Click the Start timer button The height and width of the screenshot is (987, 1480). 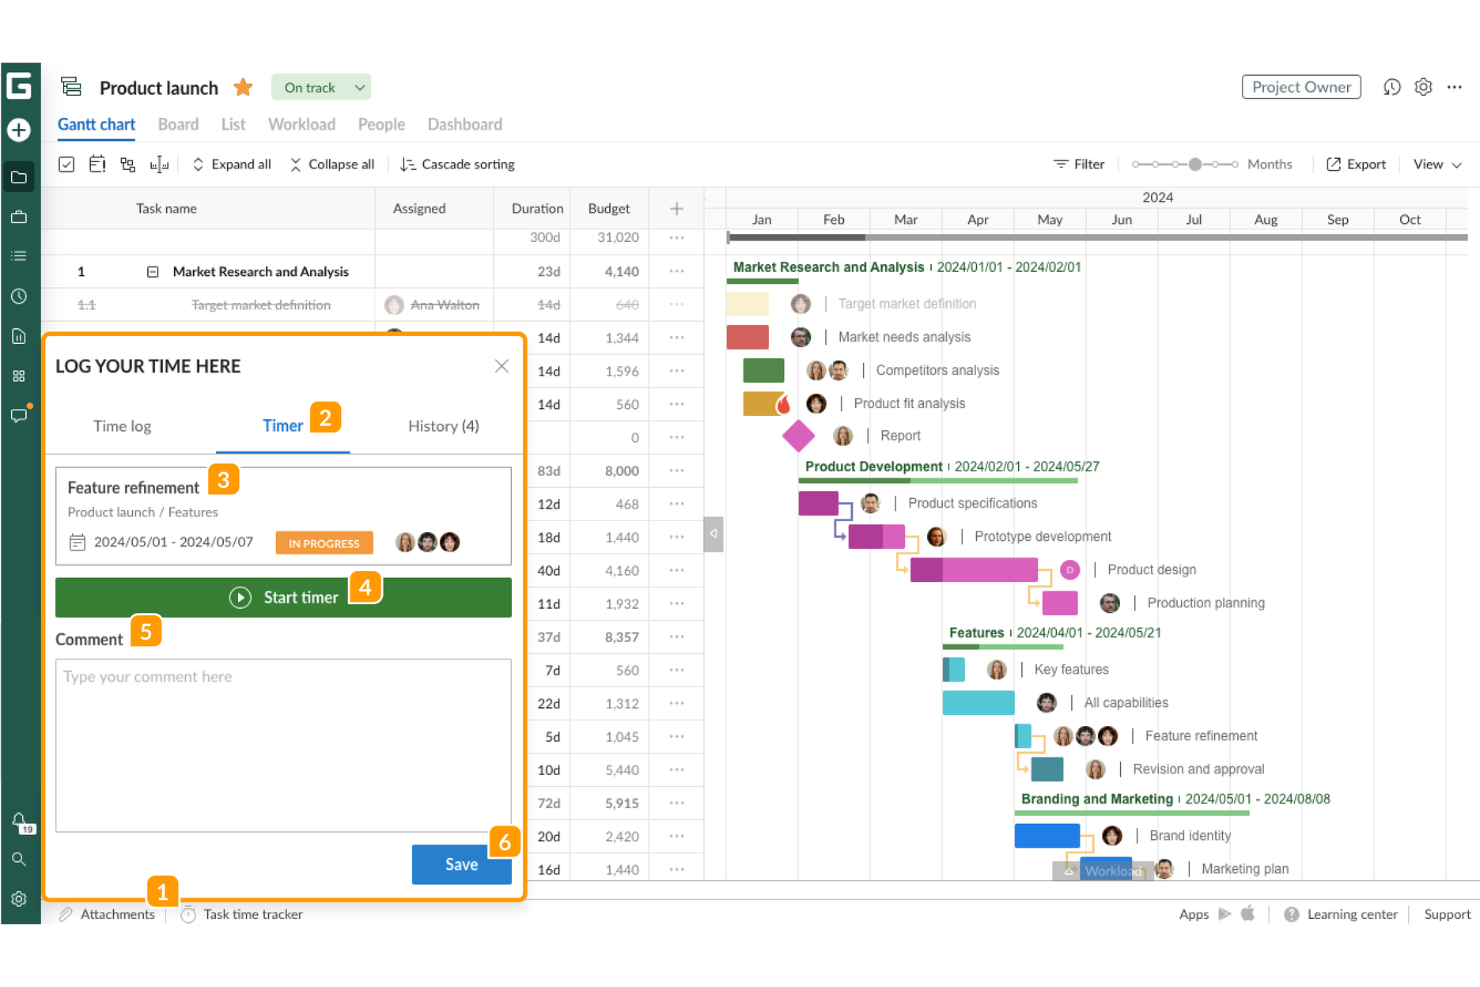click(x=283, y=597)
